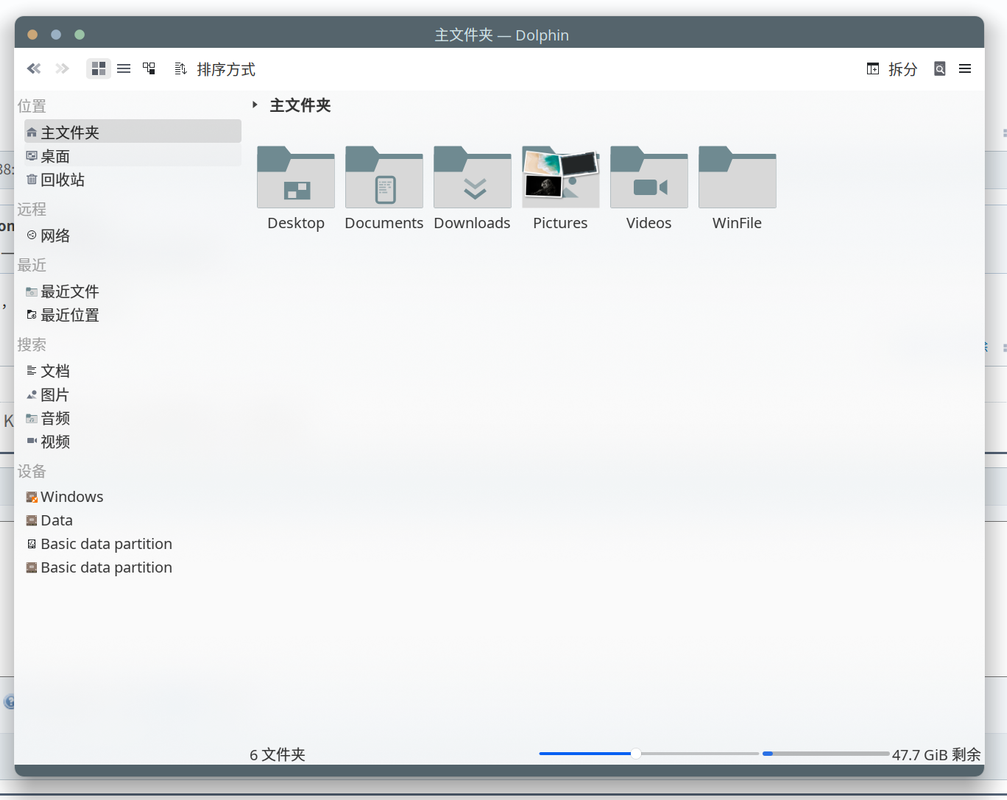
Task: Click the zoom slider handle in status bar
Action: 636,754
